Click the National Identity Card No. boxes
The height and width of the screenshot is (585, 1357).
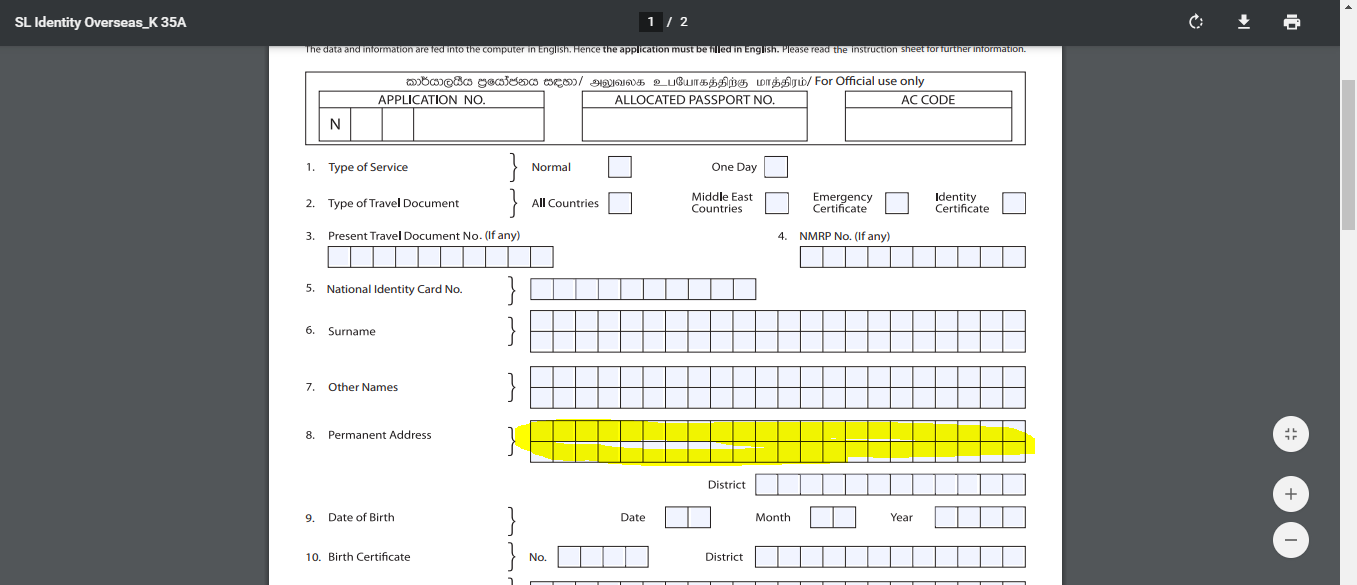(x=643, y=289)
